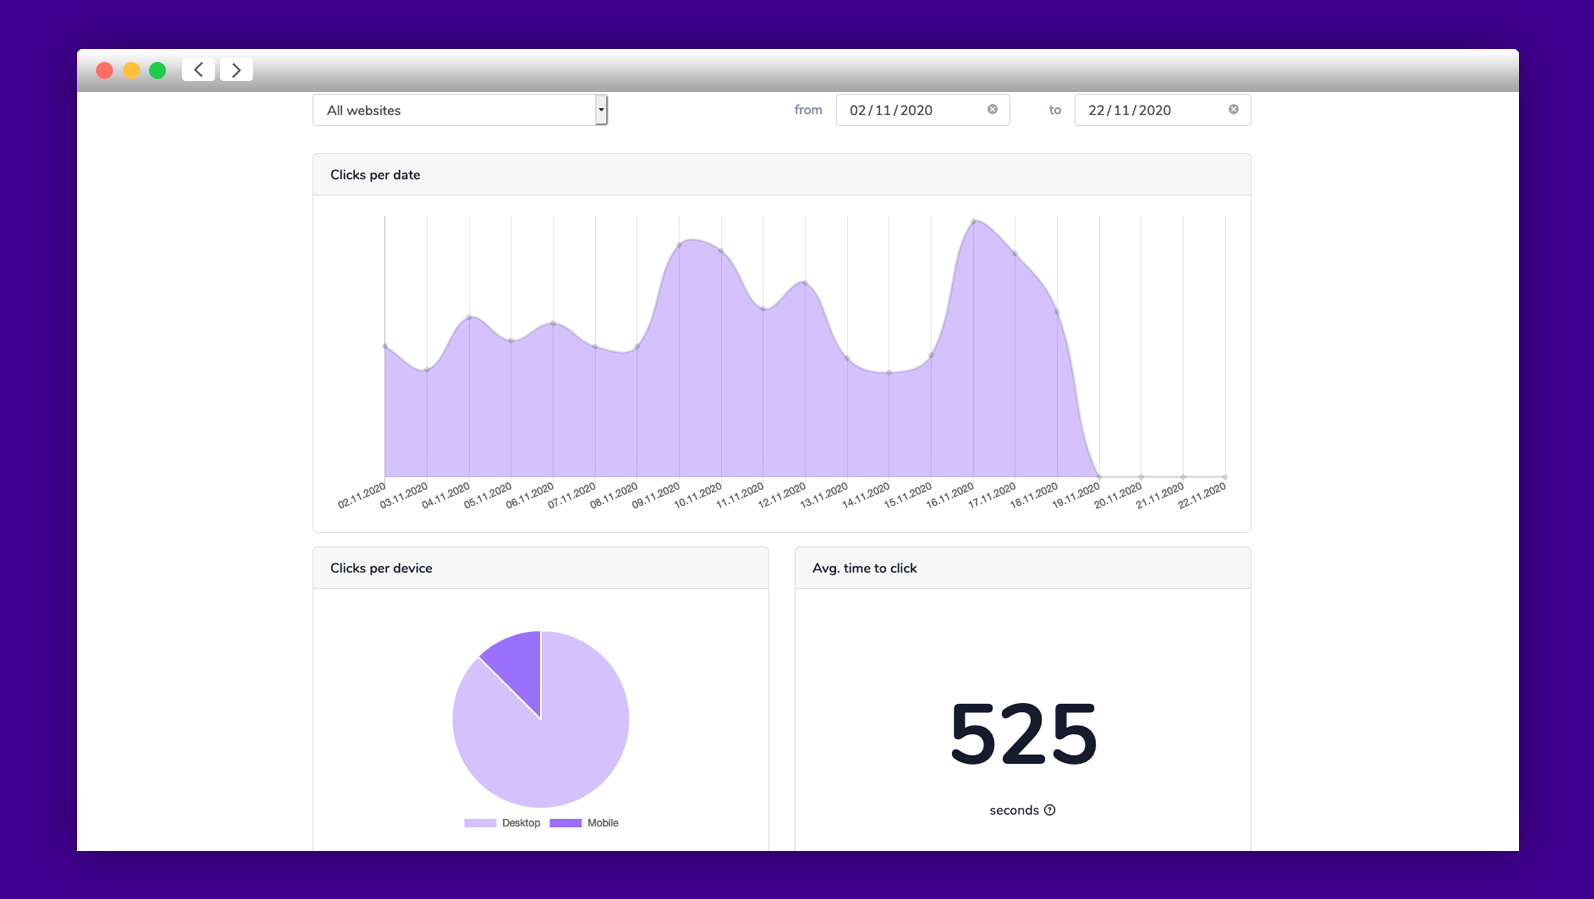Click the red close window button
The image size is (1594, 899).
104,70
